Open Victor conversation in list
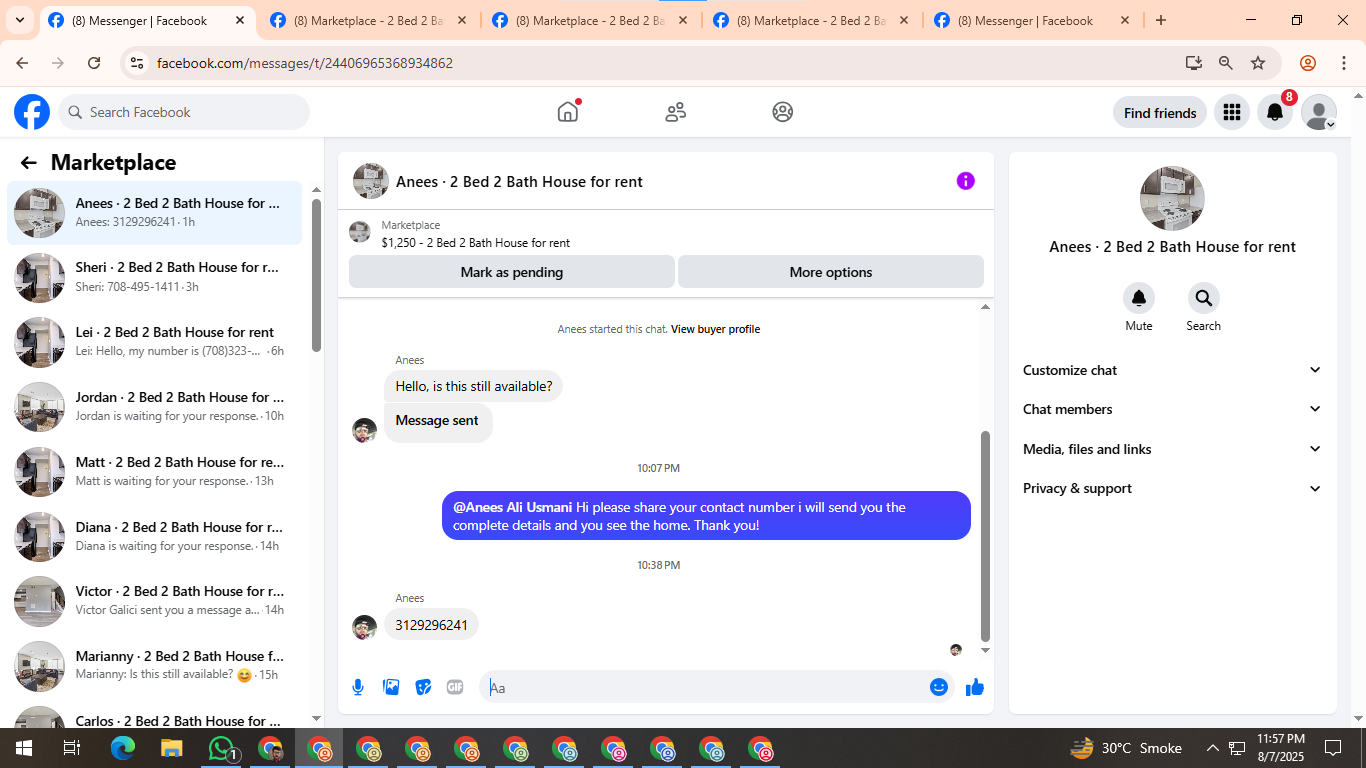 (x=155, y=601)
